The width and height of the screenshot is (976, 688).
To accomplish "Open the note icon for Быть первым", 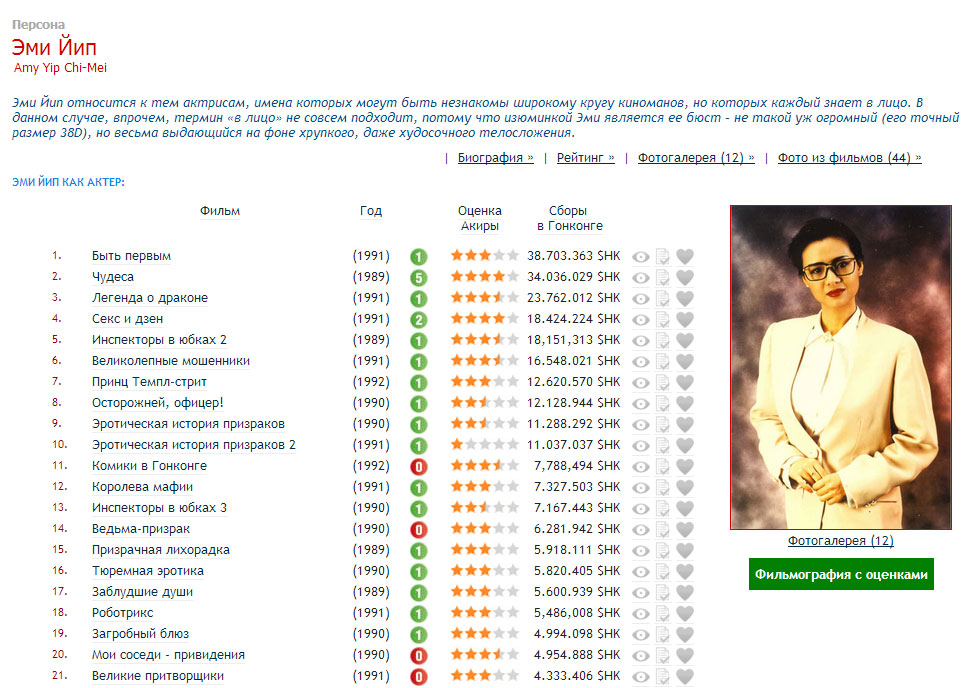I will pyautogui.click(x=663, y=256).
